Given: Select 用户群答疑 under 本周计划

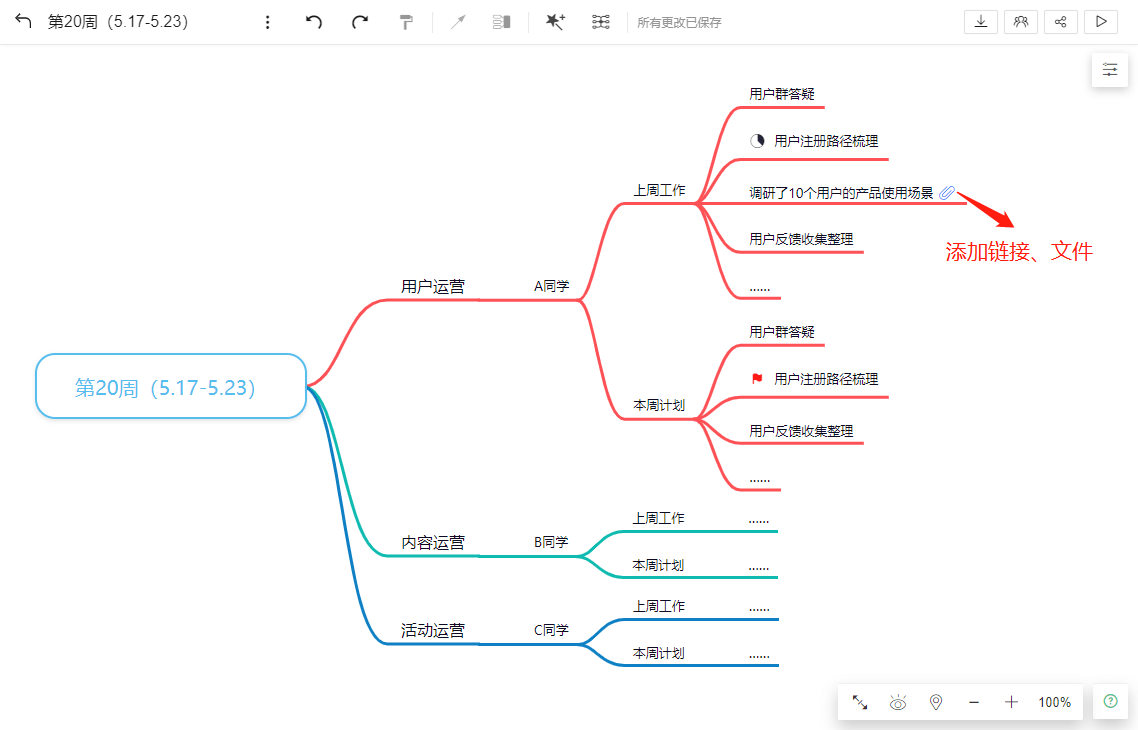Looking at the screenshot, I should [x=782, y=332].
